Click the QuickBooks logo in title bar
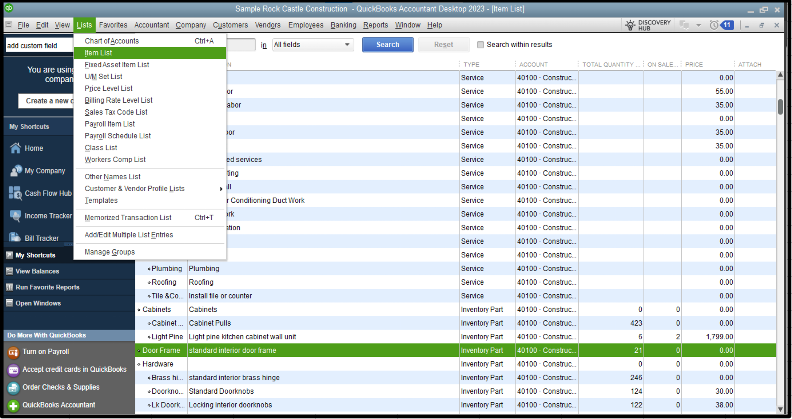 pyautogui.click(x=9, y=9)
